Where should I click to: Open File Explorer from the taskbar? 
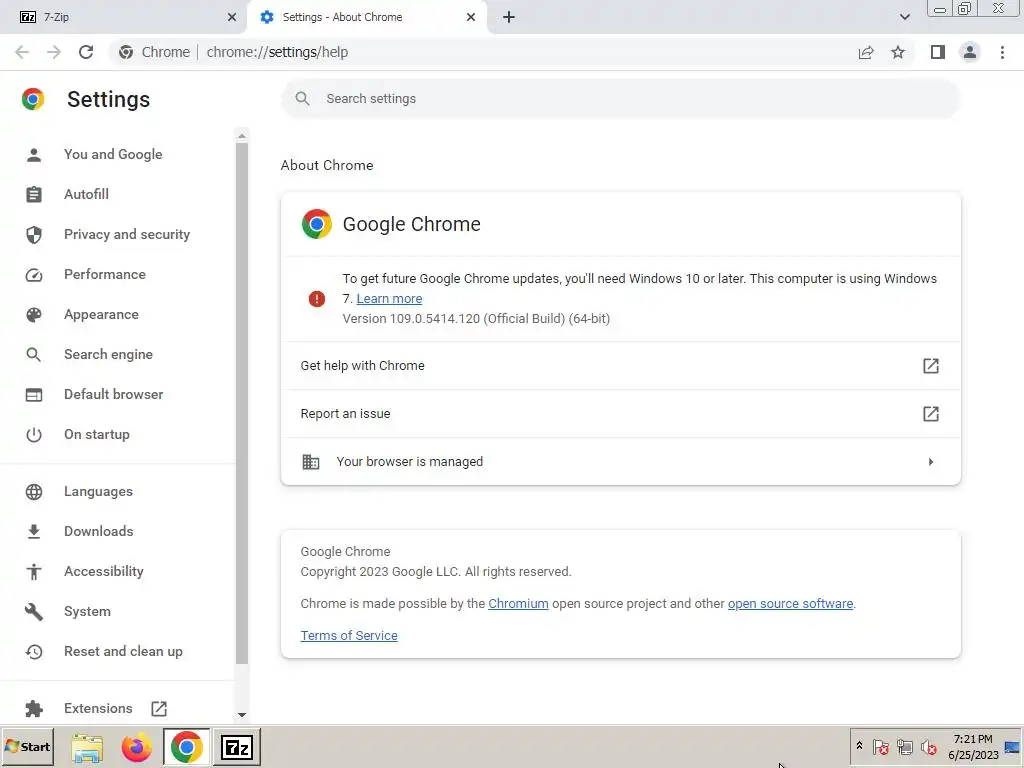click(x=87, y=747)
